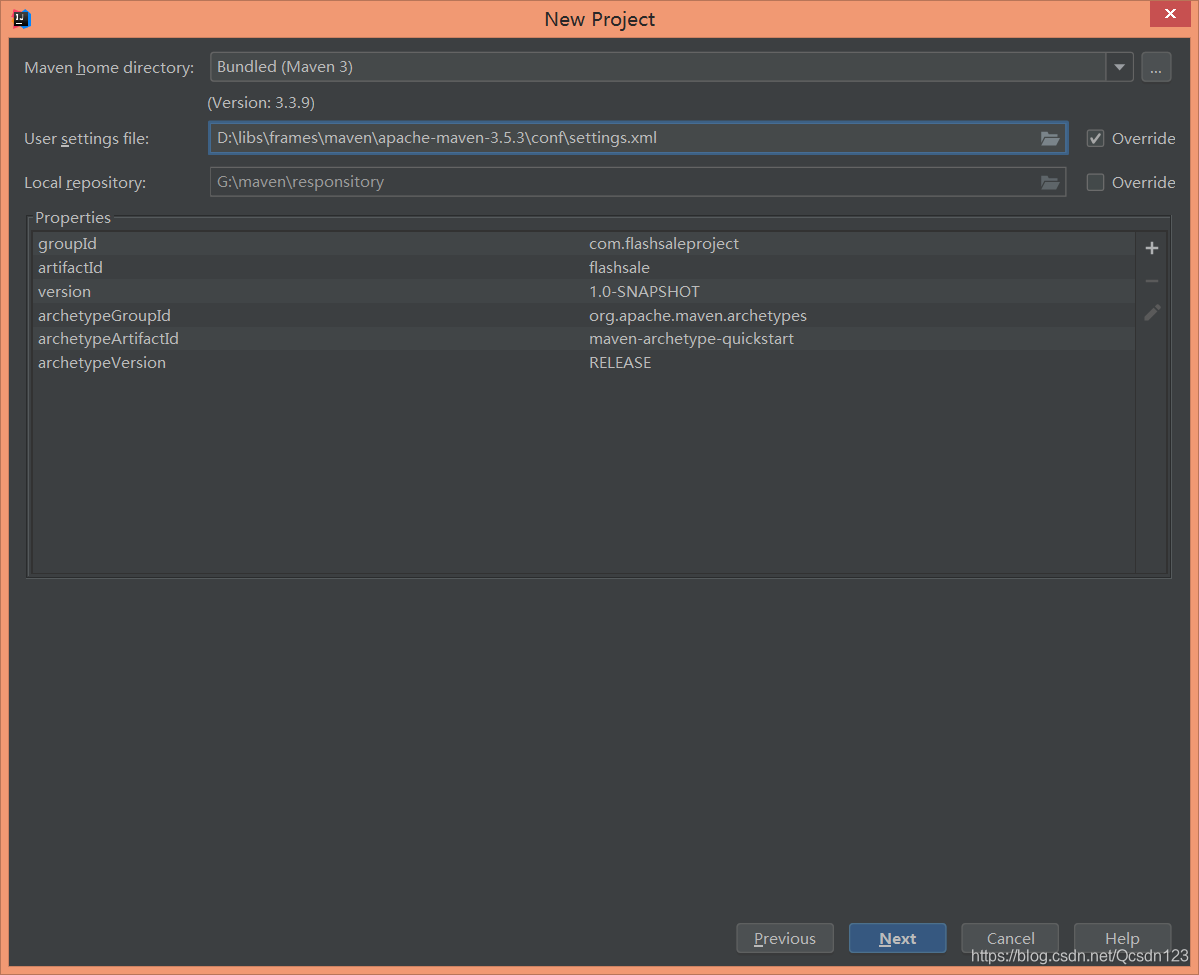Go back with the Previous button
This screenshot has width=1199, height=975.
pos(785,938)
